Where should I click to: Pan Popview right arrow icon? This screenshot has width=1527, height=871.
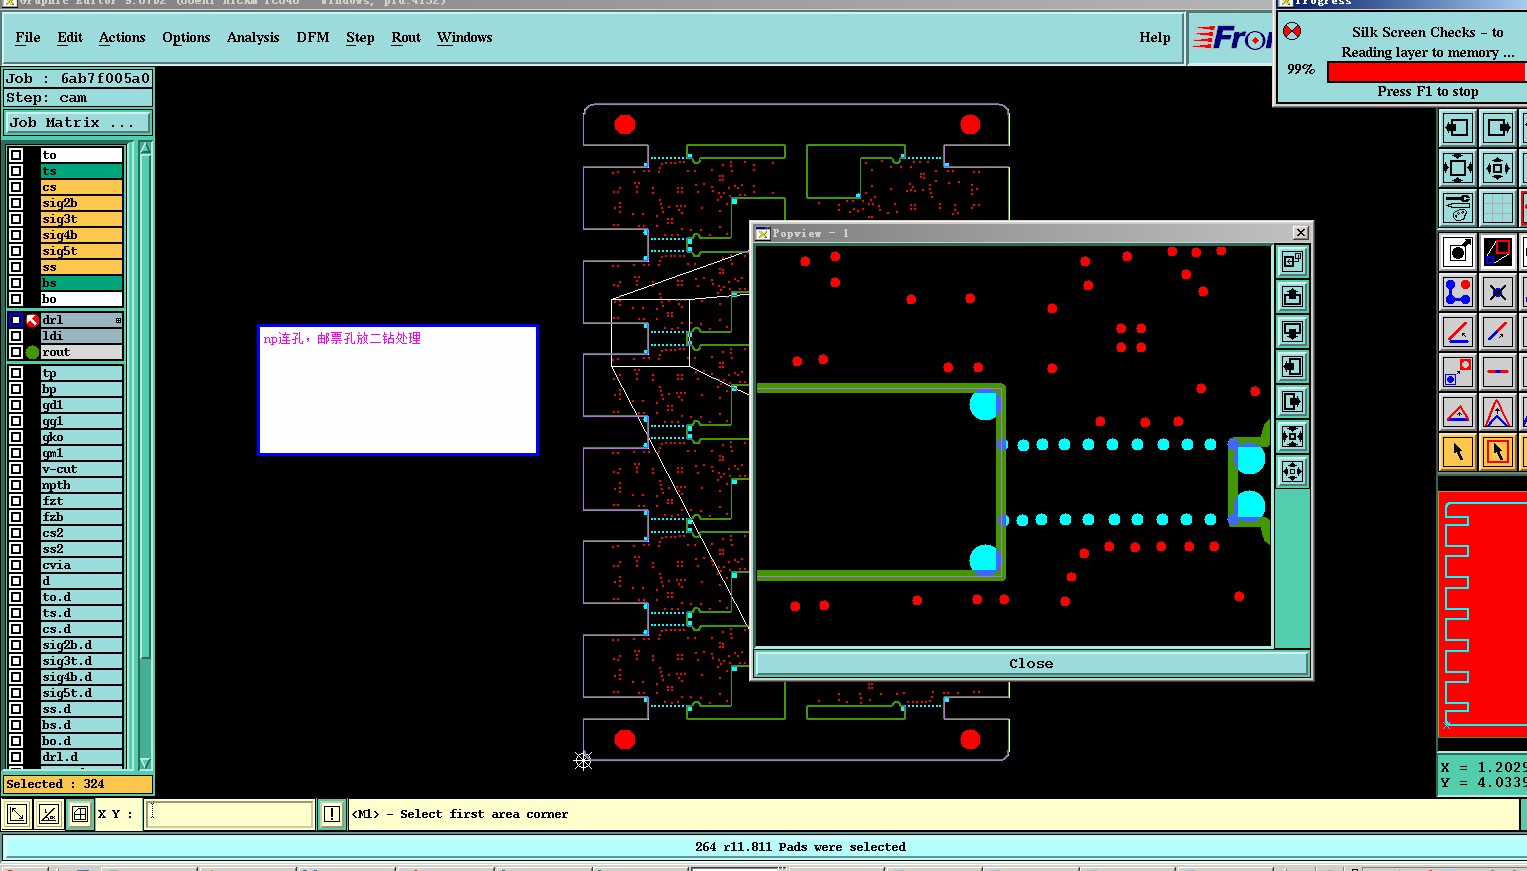point(1293,401)
